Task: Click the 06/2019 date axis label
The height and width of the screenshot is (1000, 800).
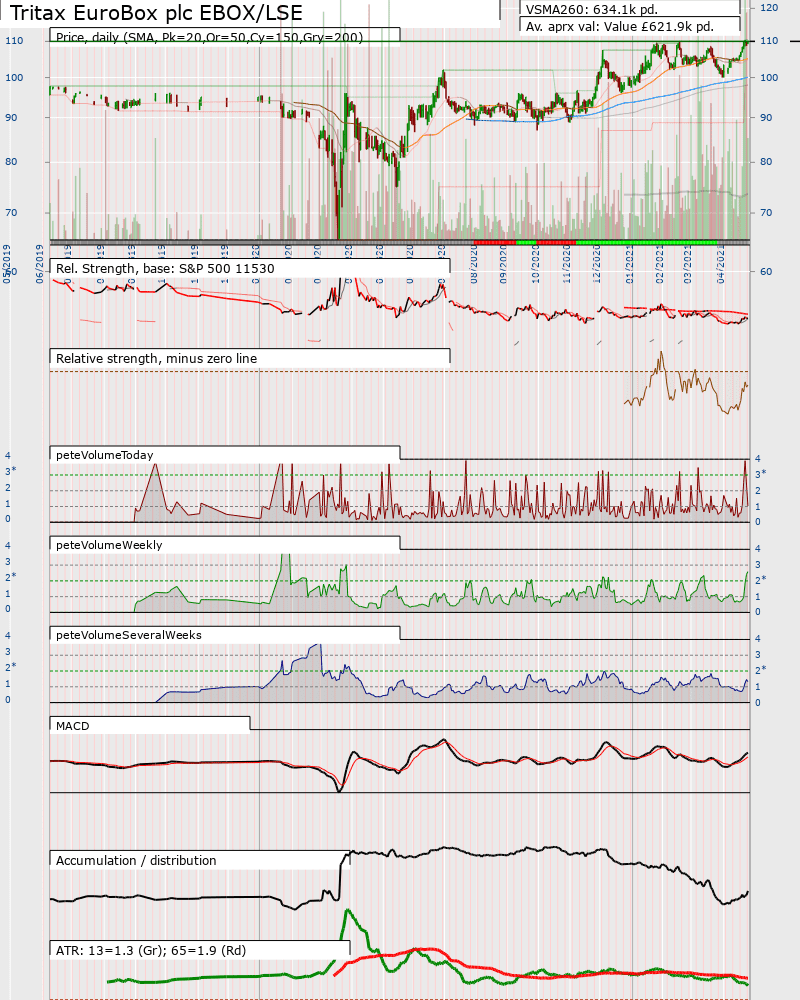Action: (40, 264)
